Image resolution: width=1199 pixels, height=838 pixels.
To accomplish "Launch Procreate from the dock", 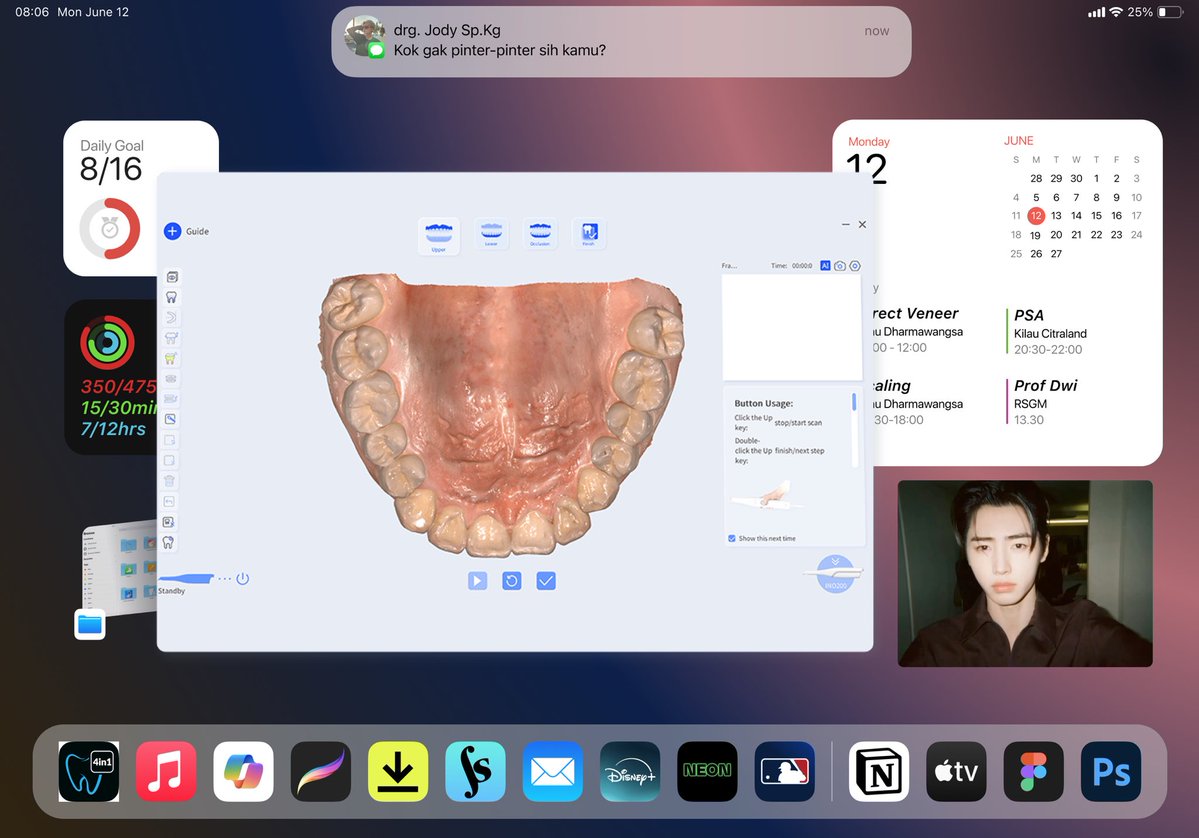I will pos(320,771).
